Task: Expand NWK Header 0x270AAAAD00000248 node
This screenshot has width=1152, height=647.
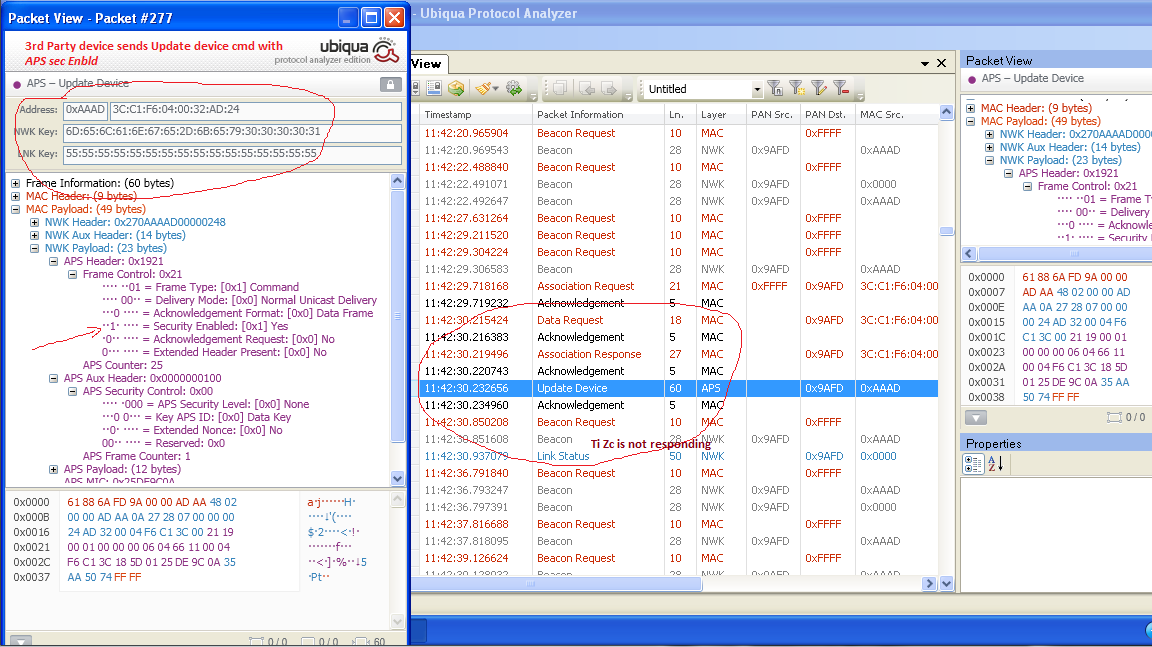Action: click(x=35, y=223)
